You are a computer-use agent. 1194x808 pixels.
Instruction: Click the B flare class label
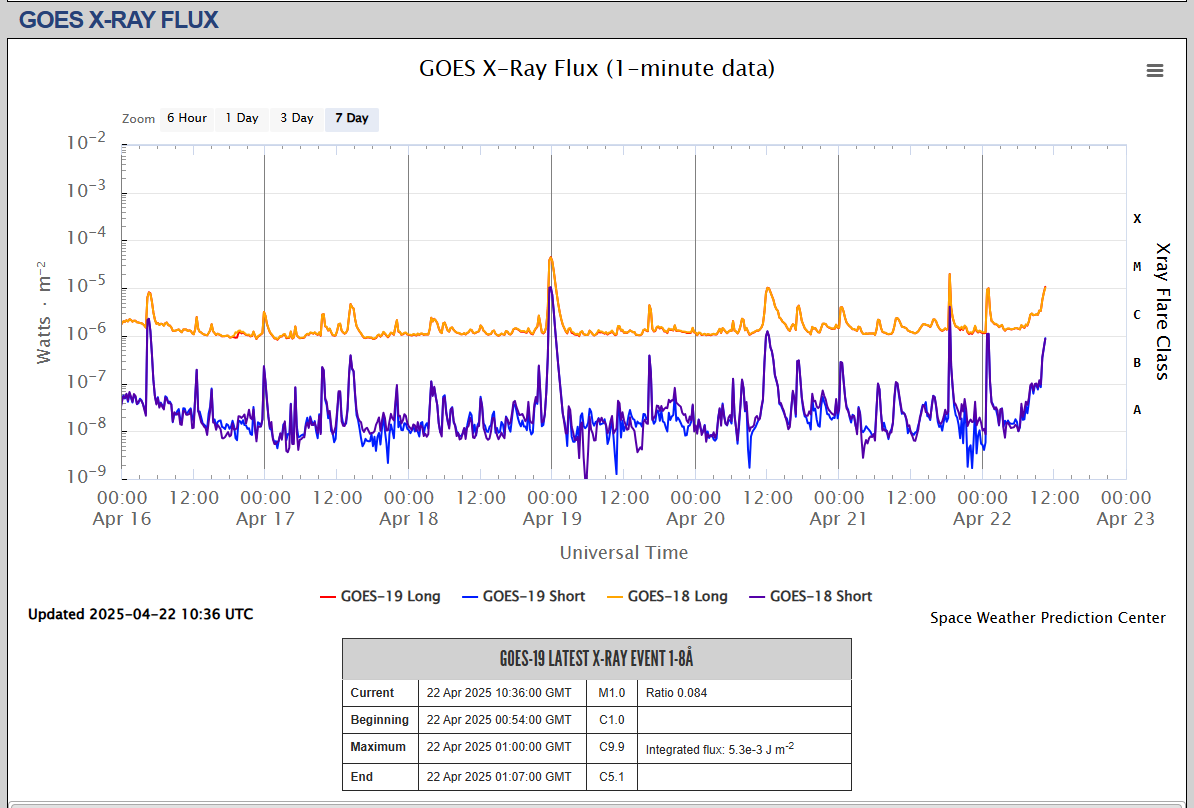coord(1137,362)
